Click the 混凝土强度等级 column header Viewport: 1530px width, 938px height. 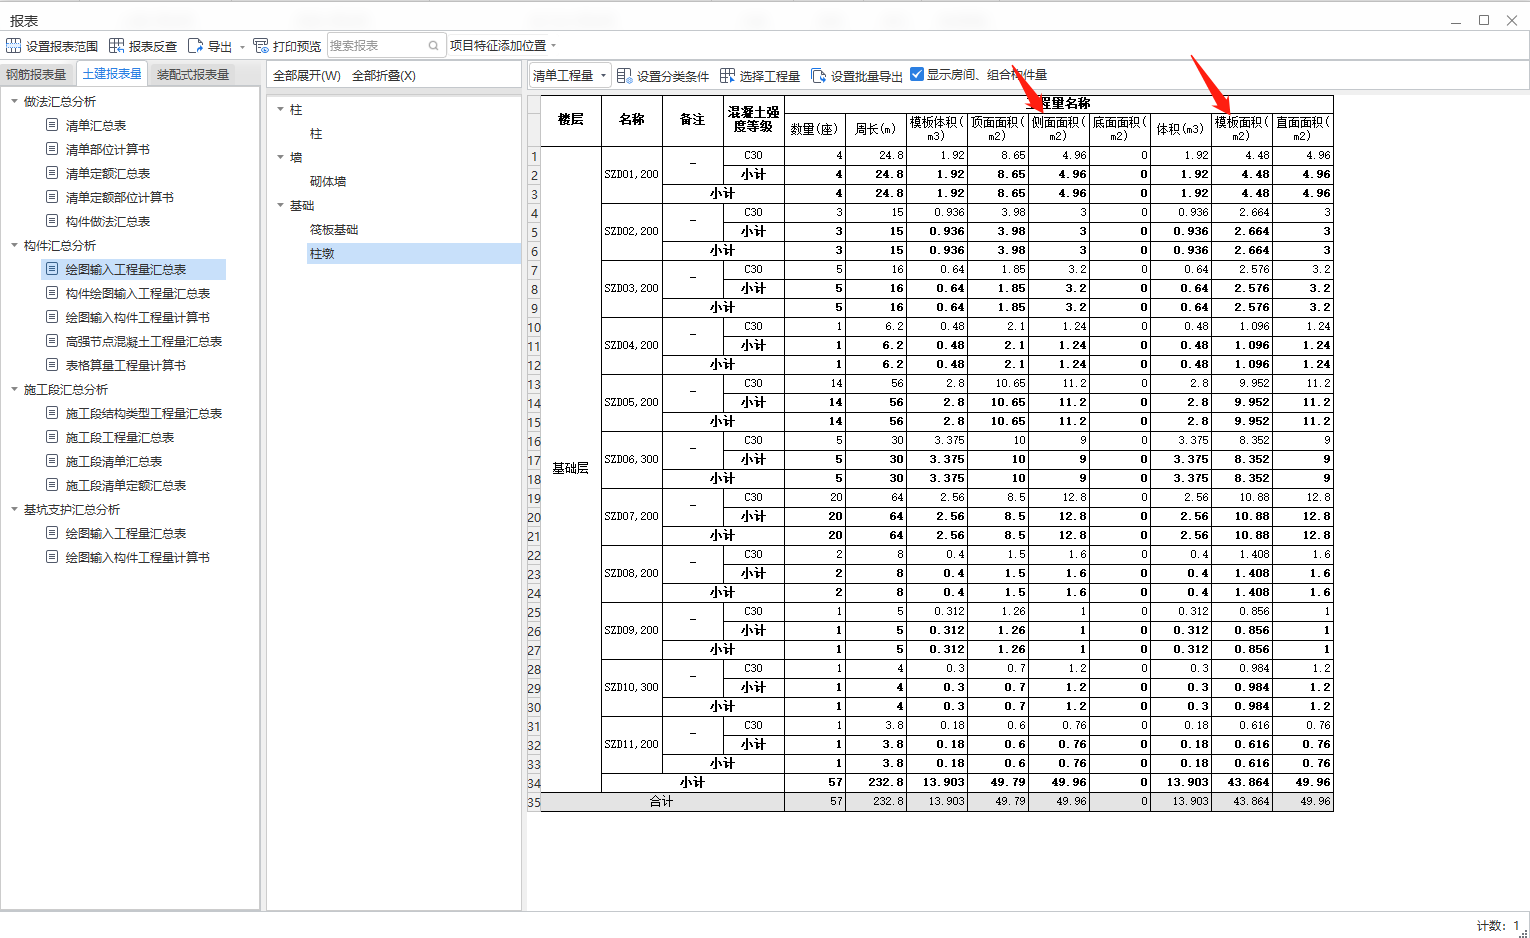(x=754, y=120)
